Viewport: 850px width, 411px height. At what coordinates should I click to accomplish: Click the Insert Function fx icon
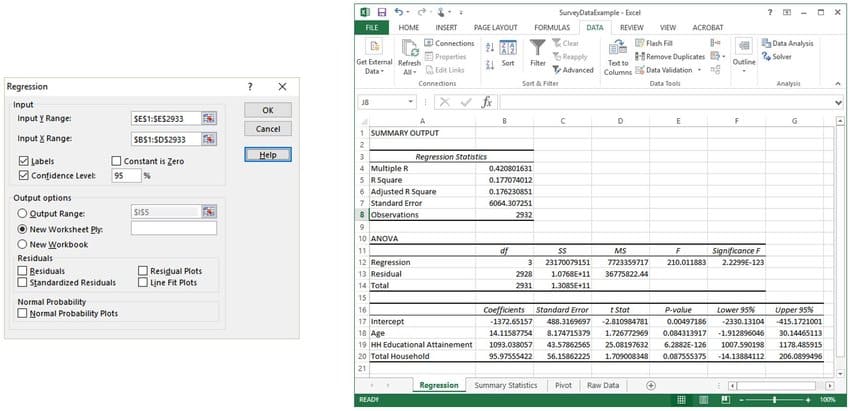pyautogui.click(x=486, y=102)
